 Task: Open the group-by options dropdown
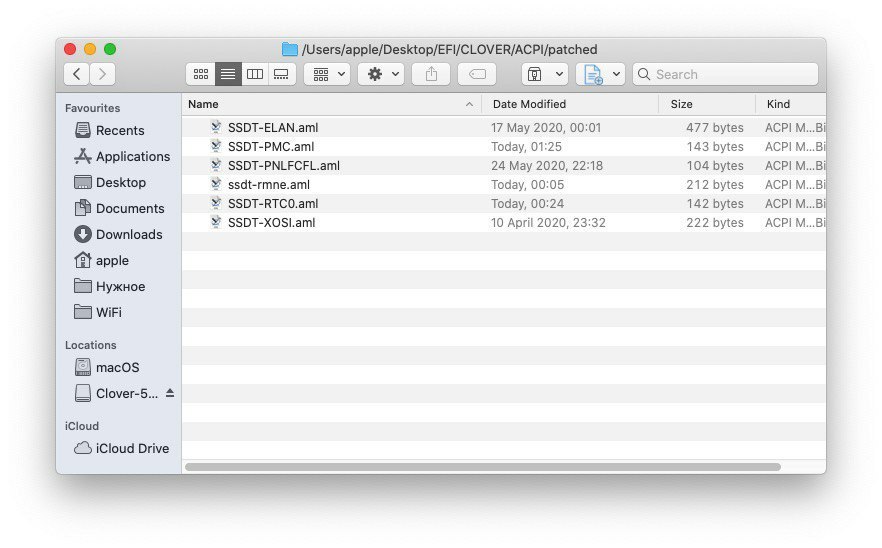pyautogui.click(x=327, y=74)
